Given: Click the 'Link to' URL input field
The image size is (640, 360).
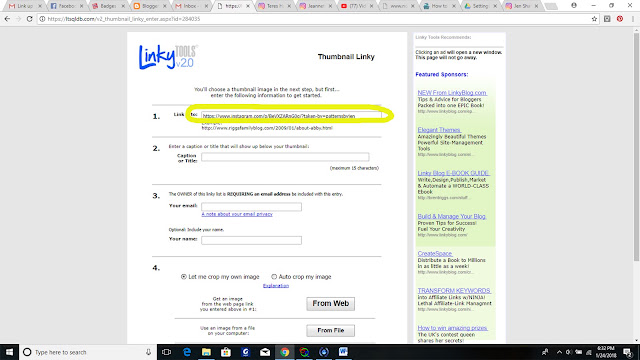Looking at the screenshot, I should coord(291,116).
